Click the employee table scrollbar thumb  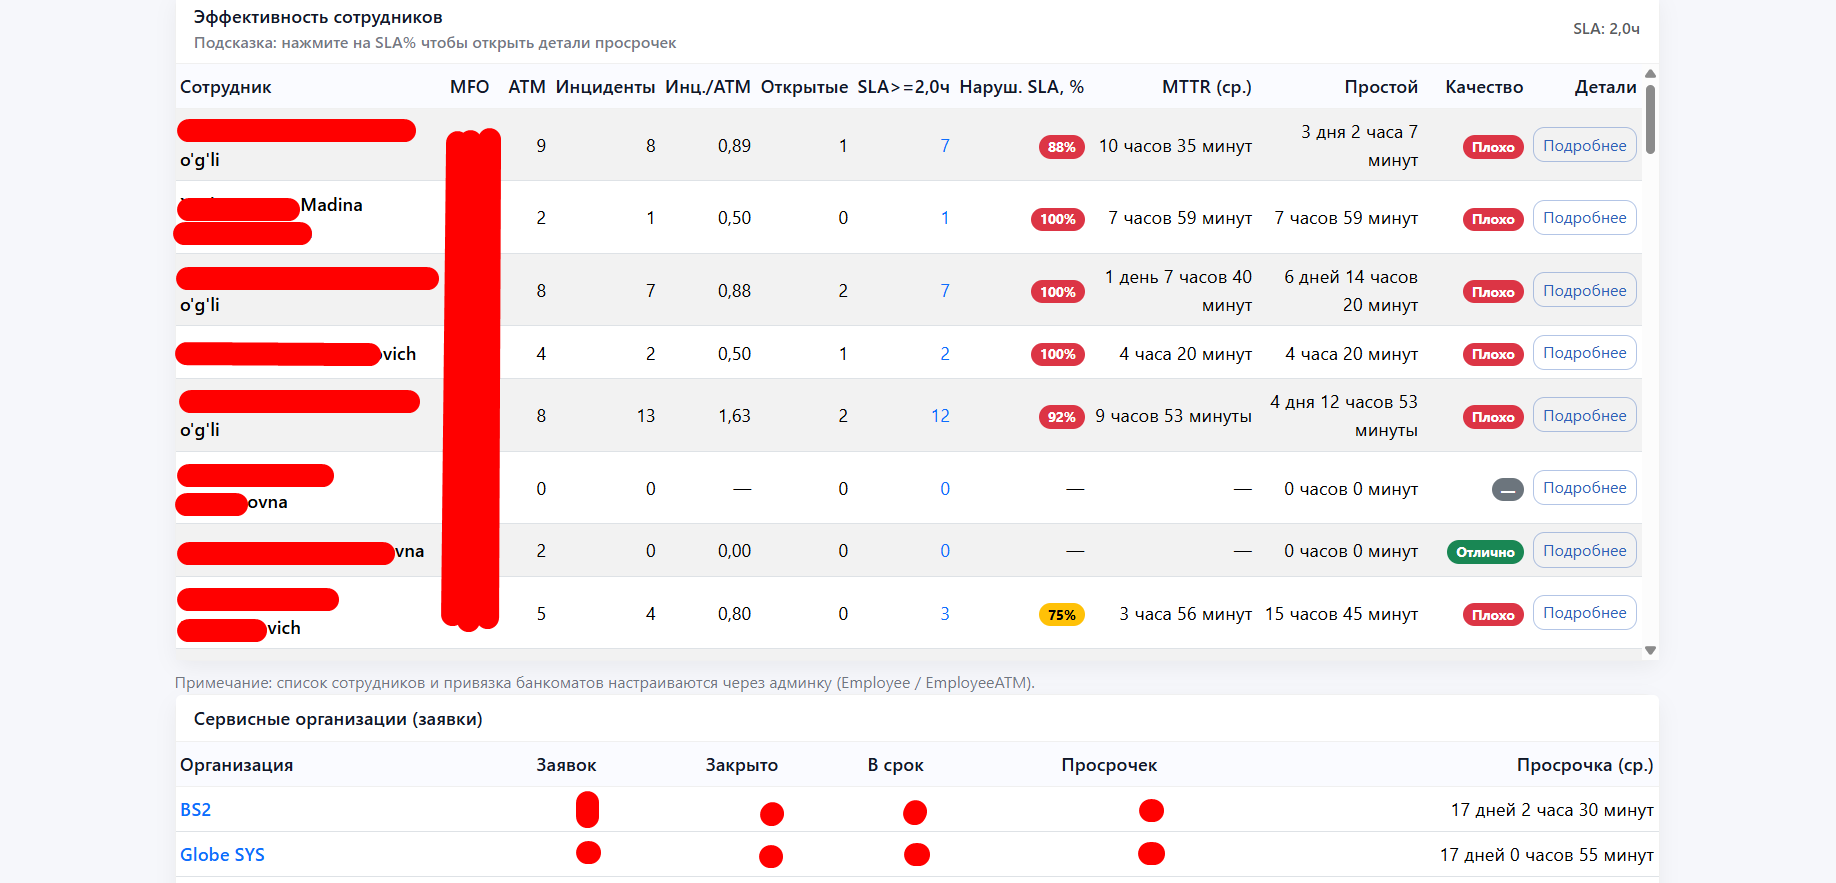click(x=1650, y=119)
